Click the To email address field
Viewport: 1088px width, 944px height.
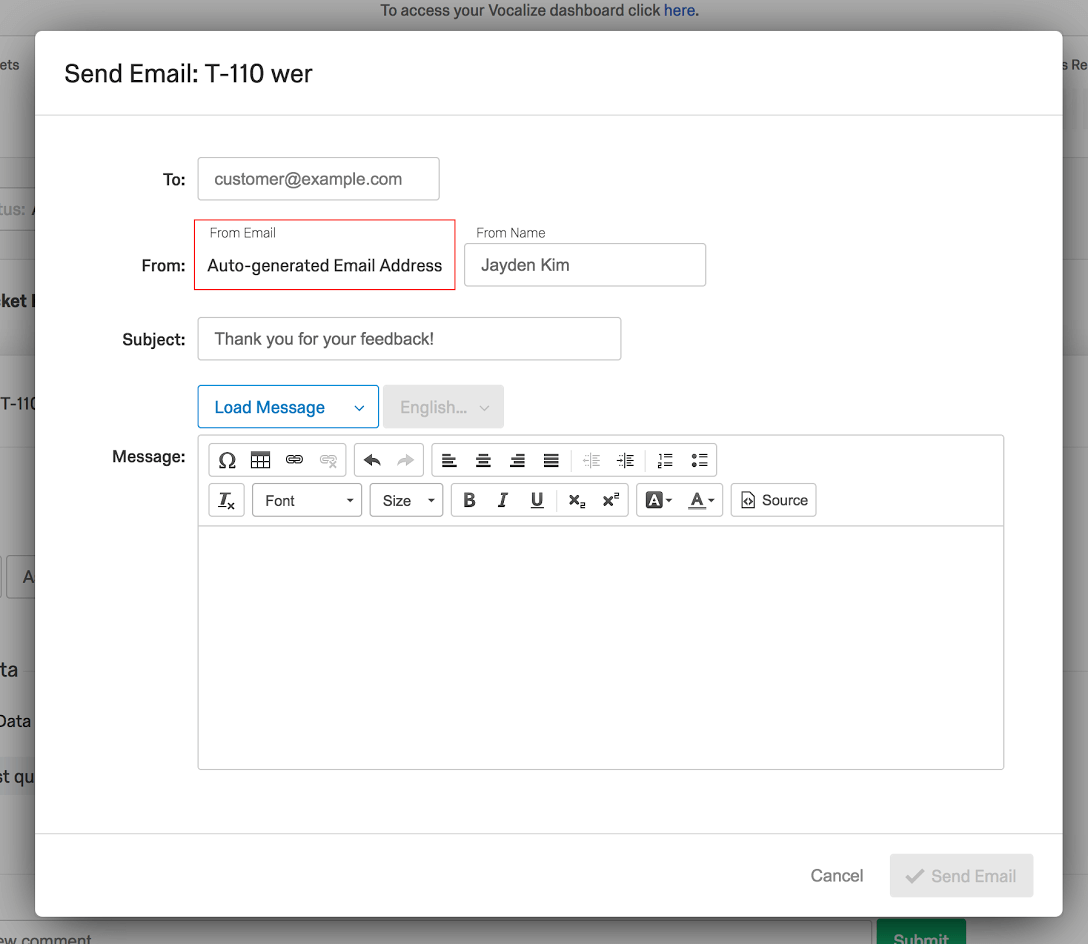pyautogui.click(x=318, y=179)
